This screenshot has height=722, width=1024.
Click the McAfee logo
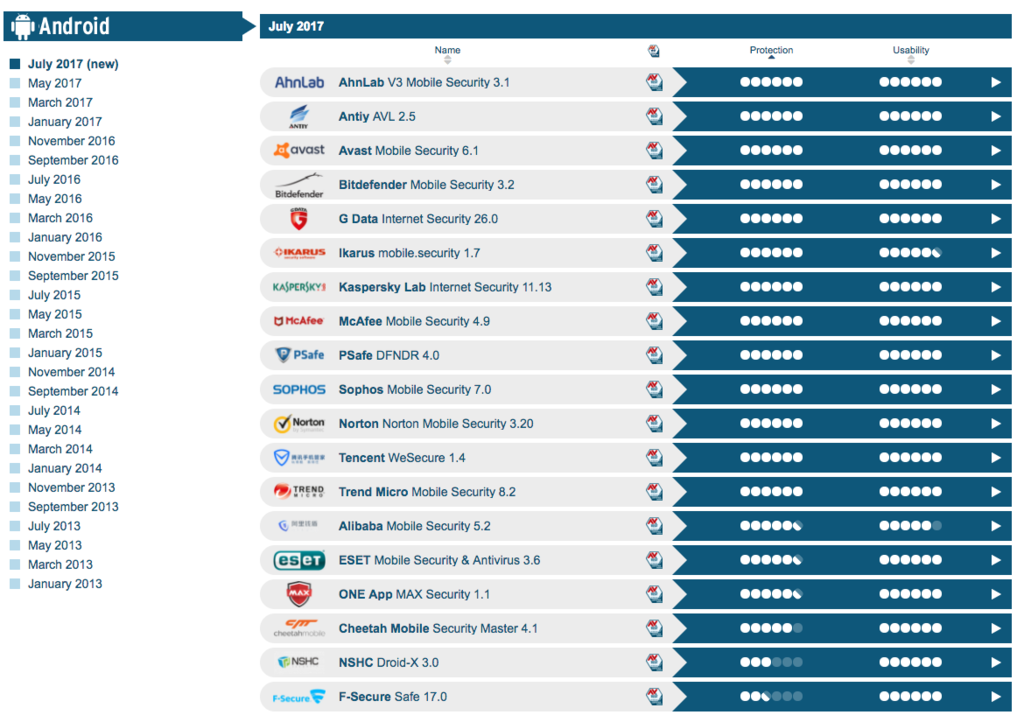pos(299,321)
